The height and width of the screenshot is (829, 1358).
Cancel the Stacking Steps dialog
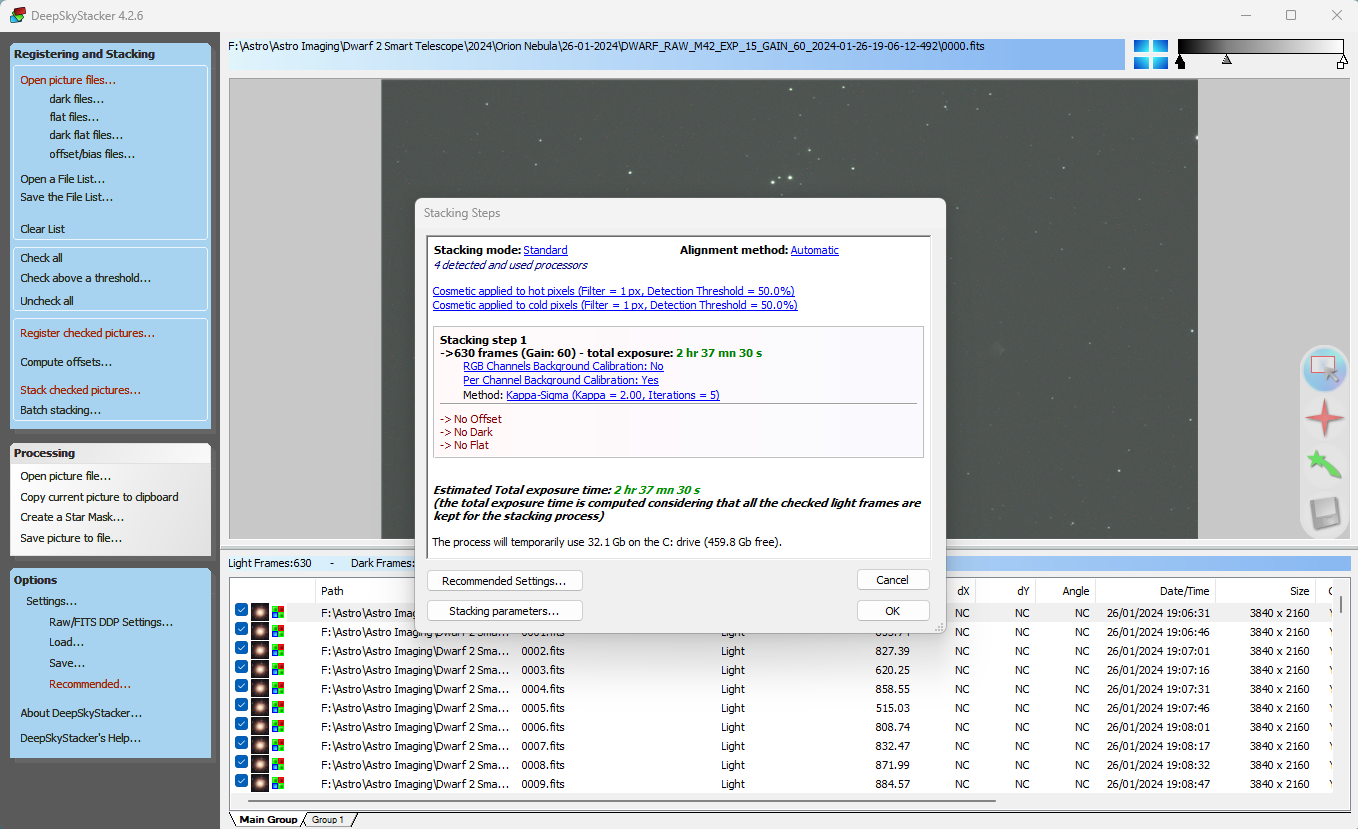tap(892, 580)
